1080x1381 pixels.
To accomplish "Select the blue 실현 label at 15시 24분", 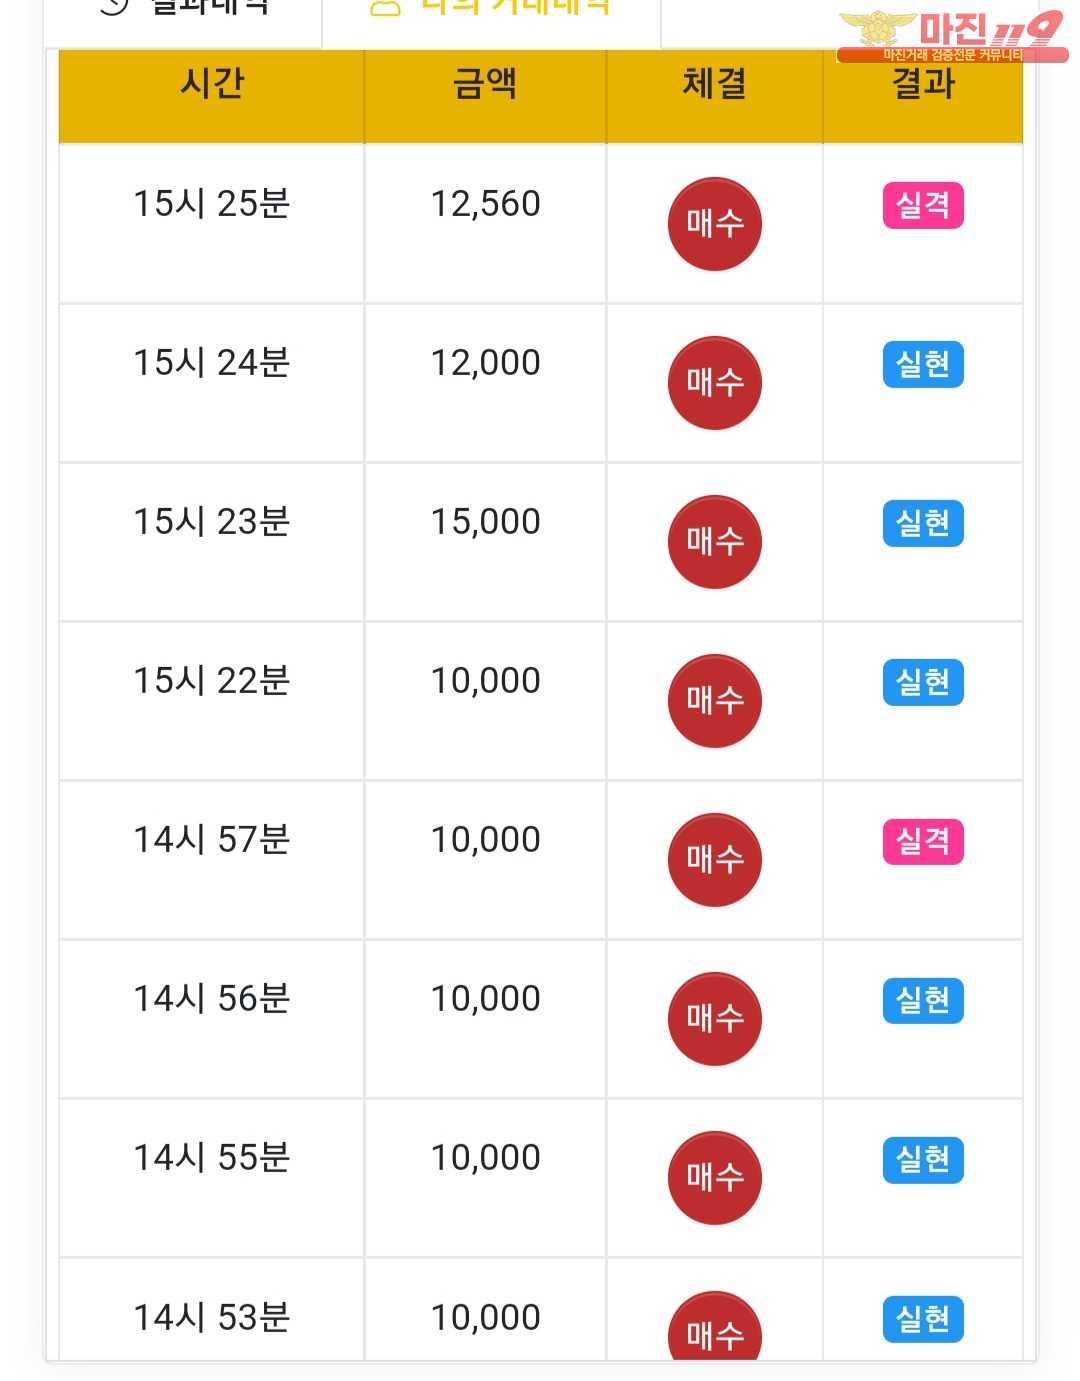I will pos(923,364).
